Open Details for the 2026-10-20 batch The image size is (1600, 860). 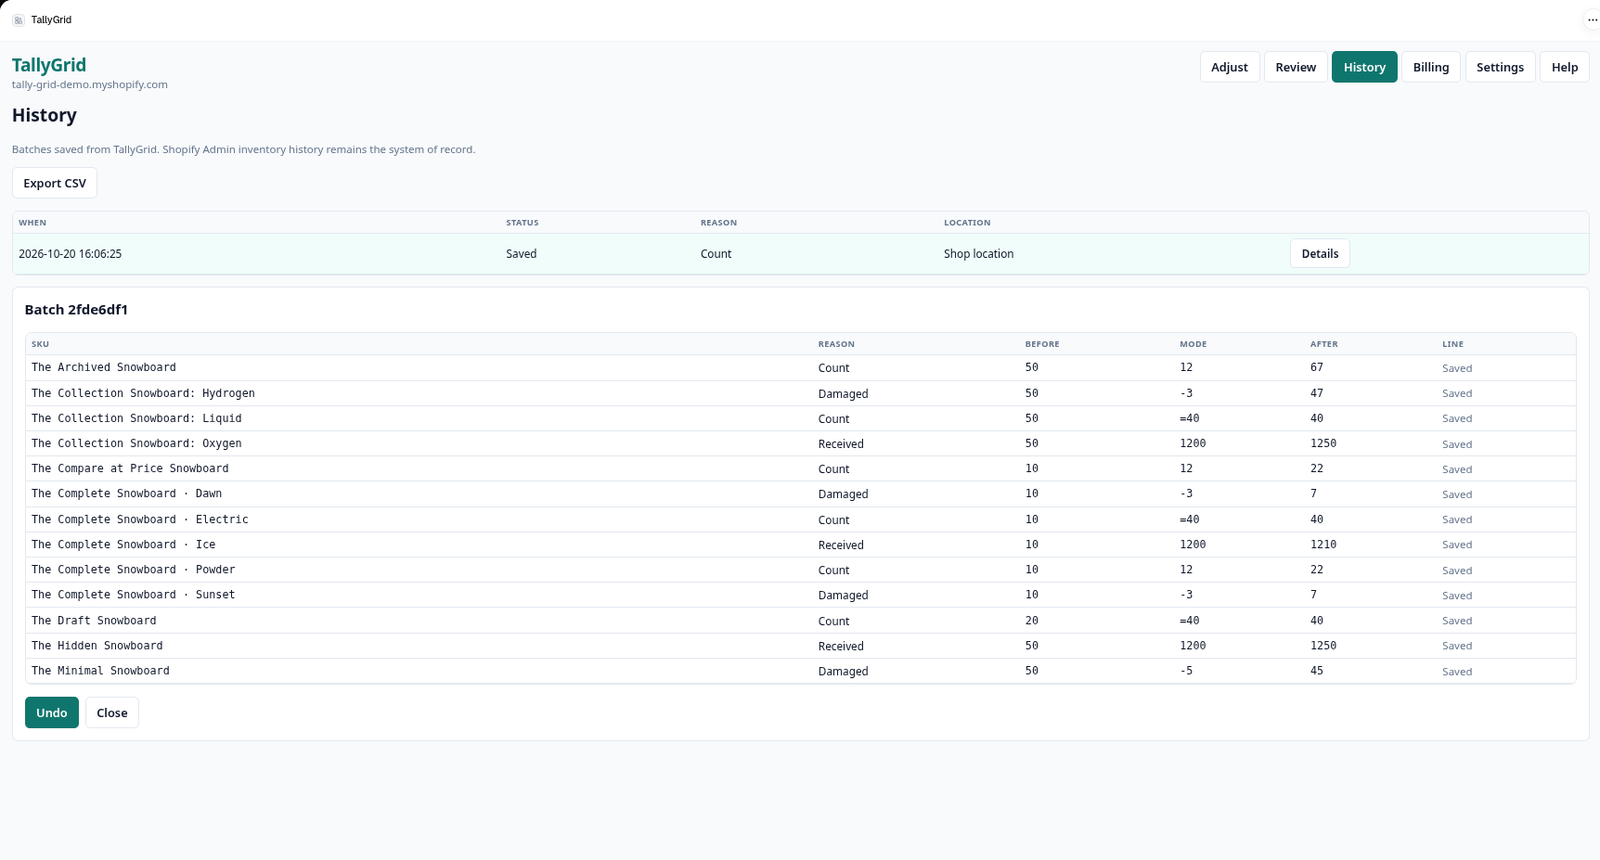pyautogui.click(x=1320, y=254)
